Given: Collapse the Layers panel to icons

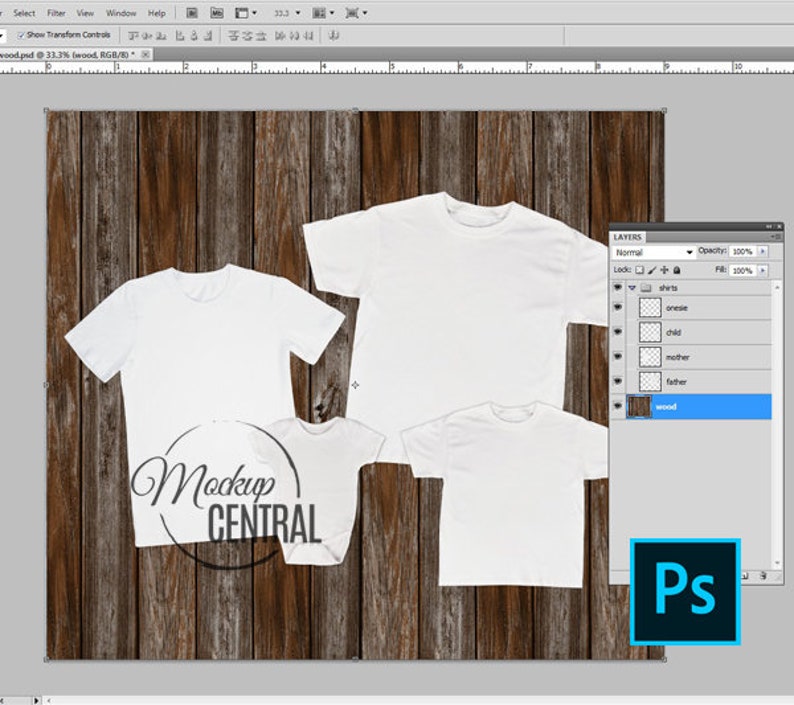Looking at the screenshot, I should click(x=770, y=226).
